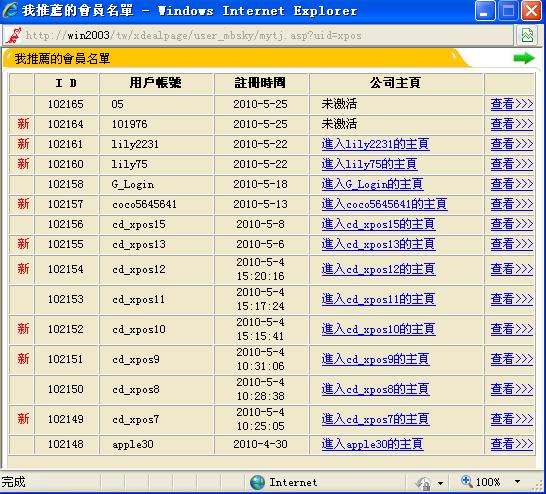Open the apple30 homepage link
This screenshot has width=546, height=494.
tap(372, 444)
